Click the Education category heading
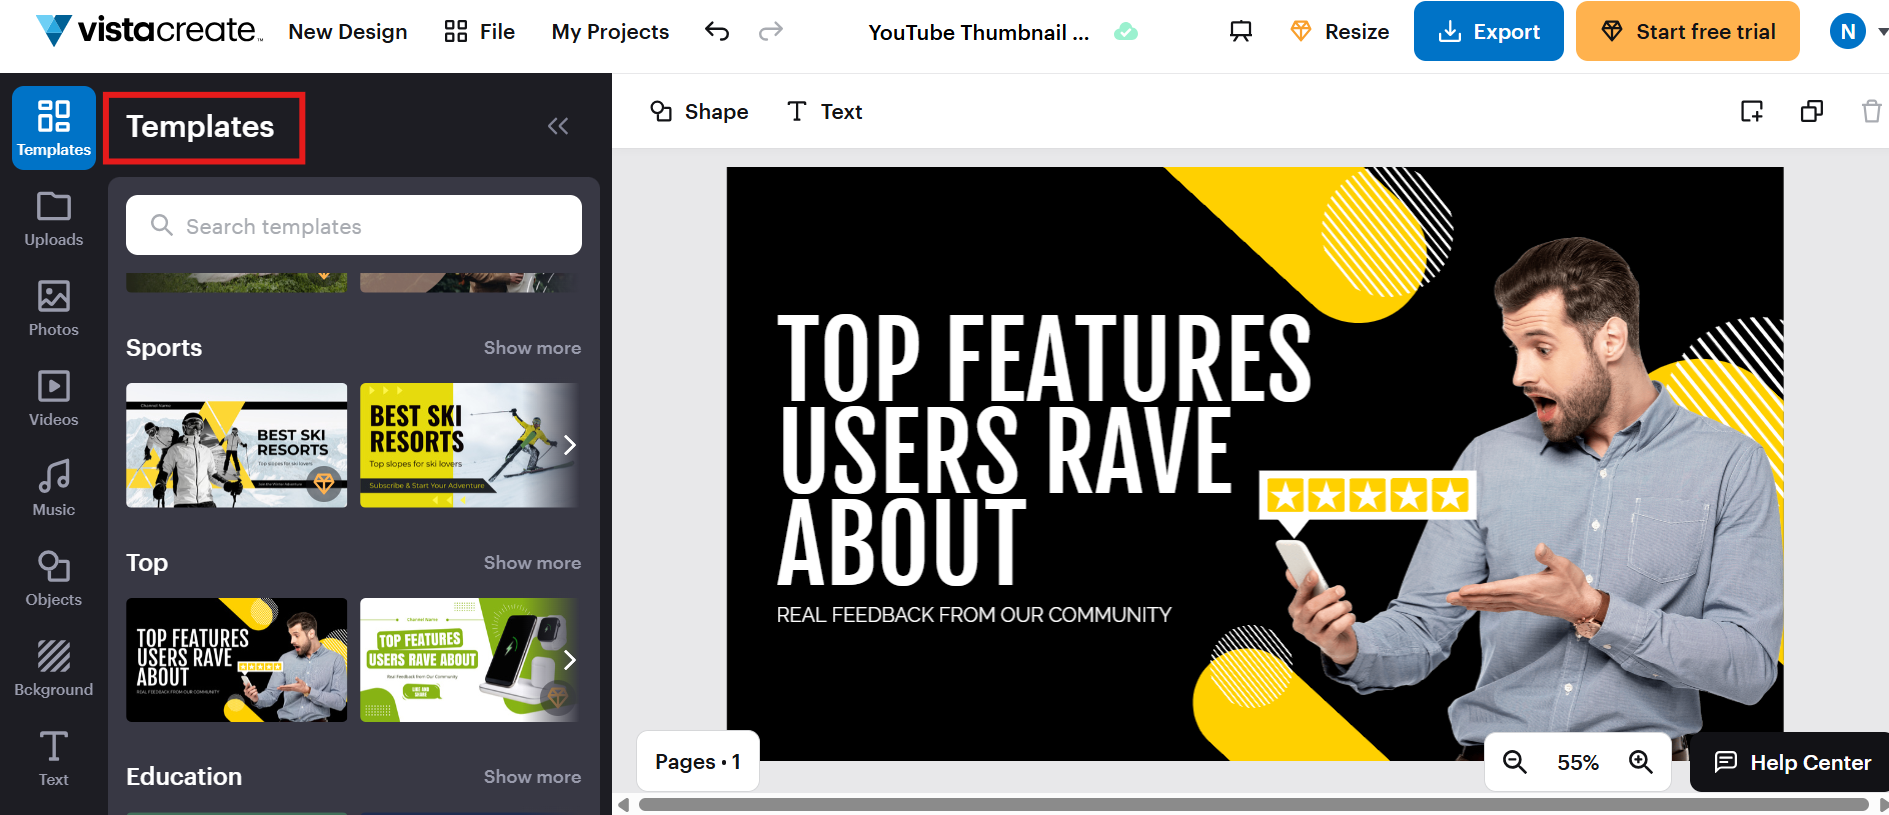This screenshot has height=815, width=1889. click(x=184, y=777)
